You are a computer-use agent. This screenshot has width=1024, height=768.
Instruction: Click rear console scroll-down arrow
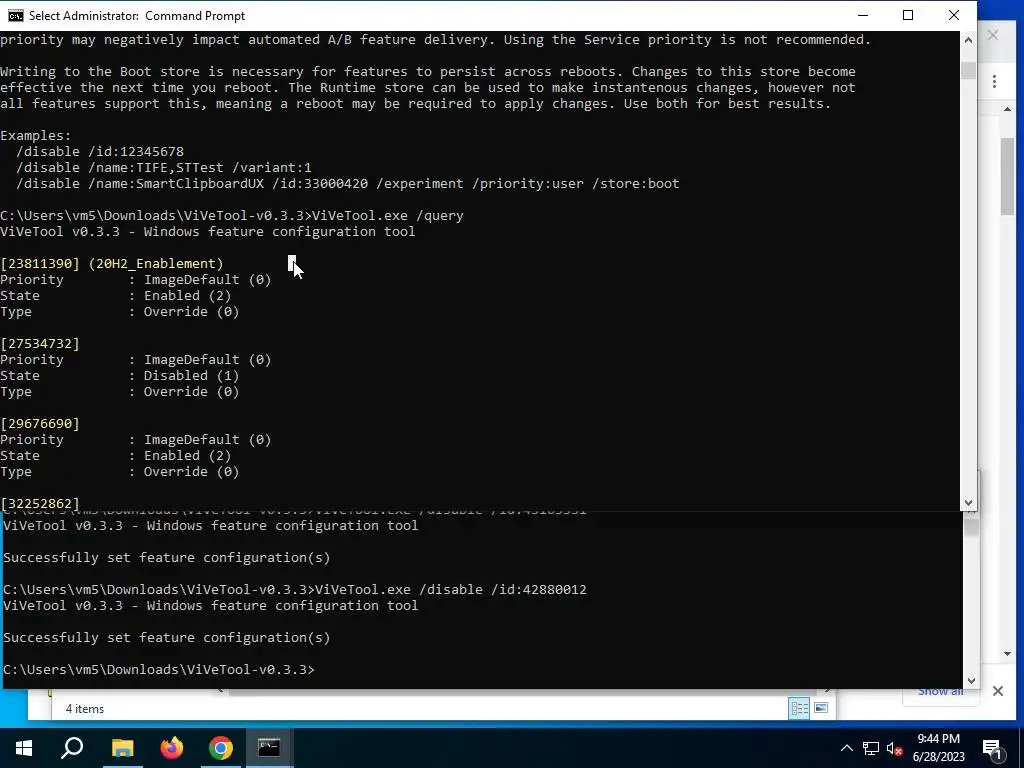point(971,680)
